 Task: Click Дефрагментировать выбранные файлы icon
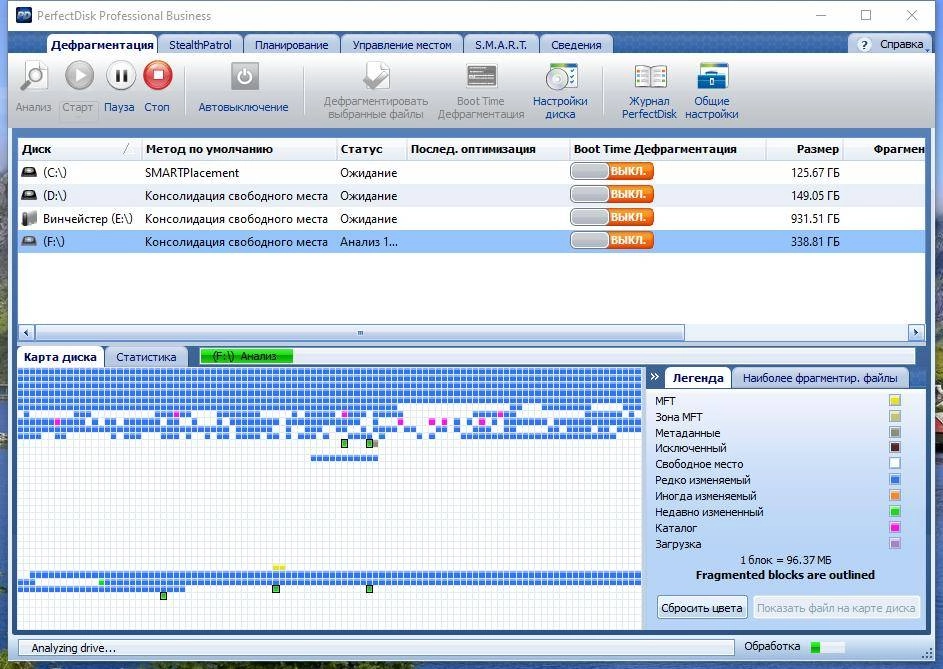click(x=376, y=77)
